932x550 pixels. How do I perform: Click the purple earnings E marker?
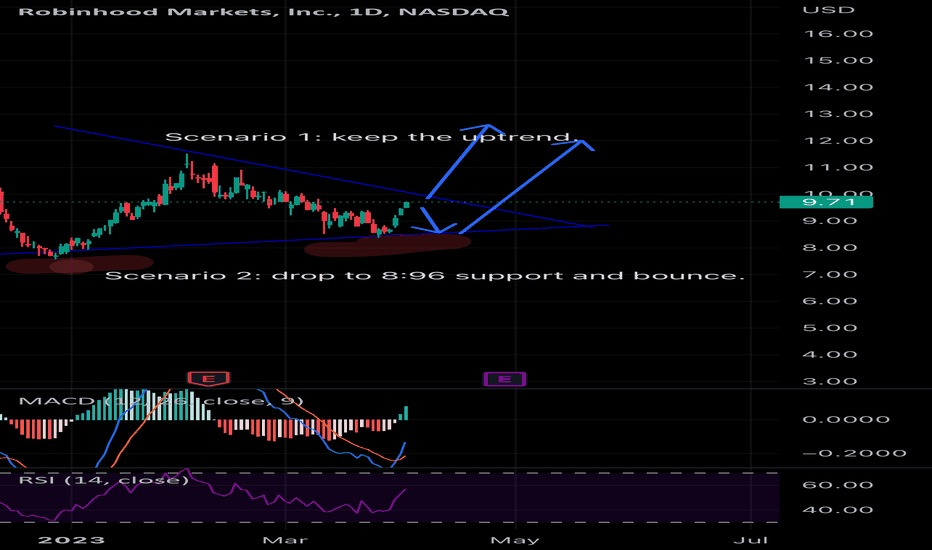(505, 379)
